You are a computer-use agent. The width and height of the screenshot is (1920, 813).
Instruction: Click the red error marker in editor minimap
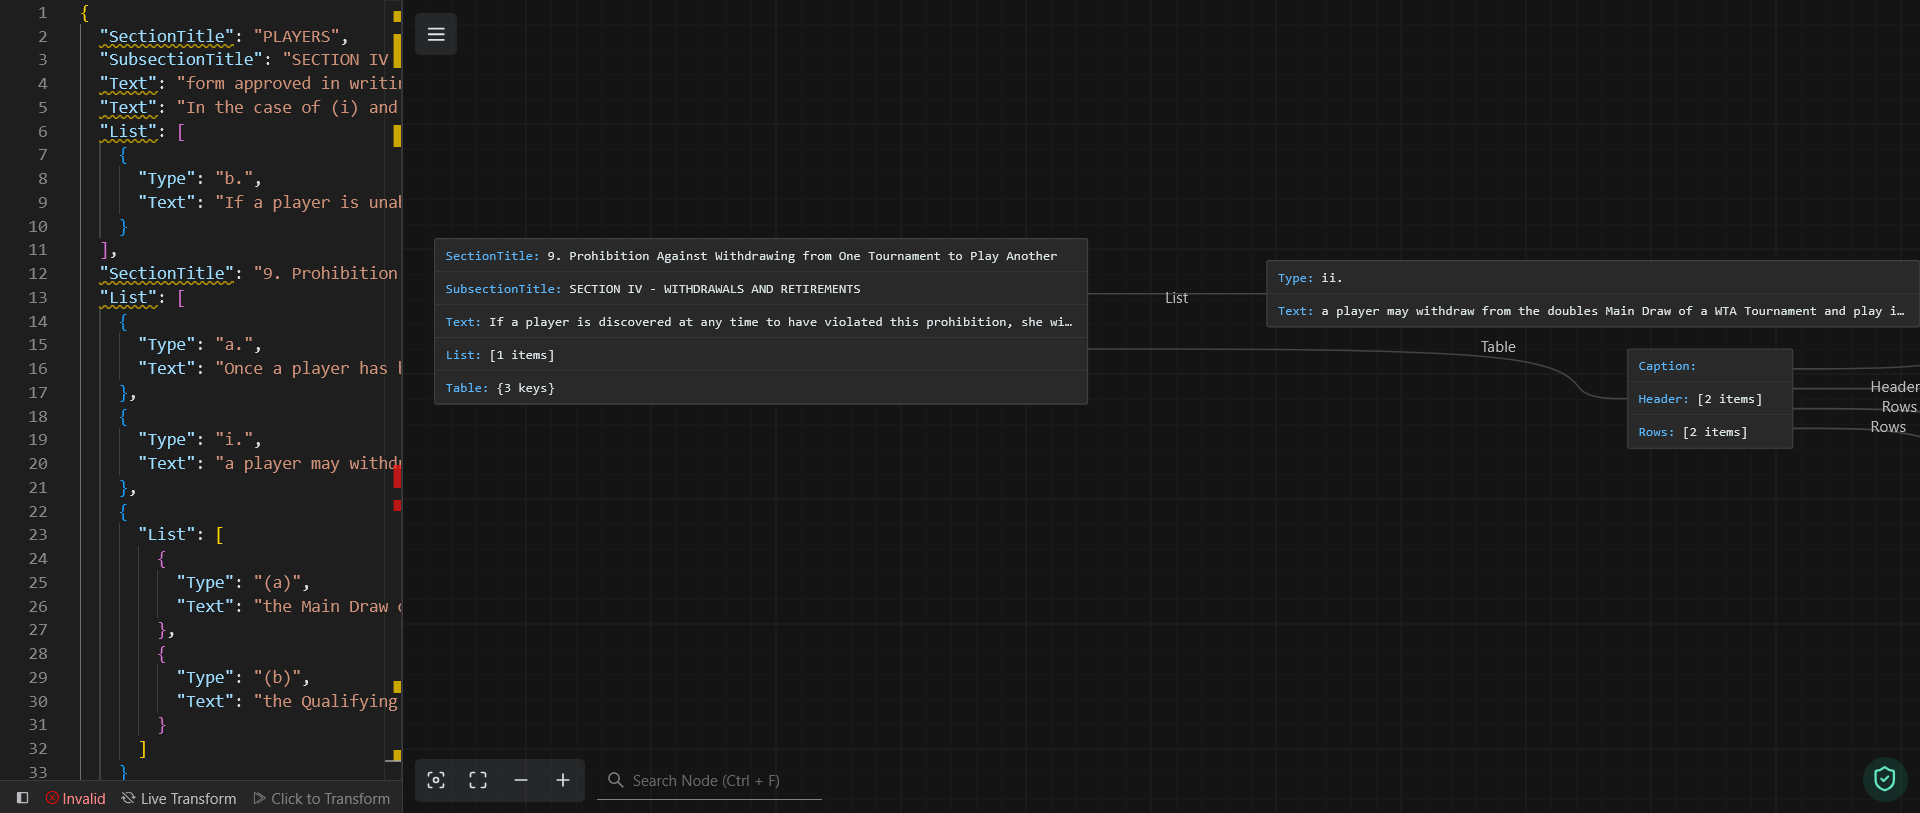[397, 477]
